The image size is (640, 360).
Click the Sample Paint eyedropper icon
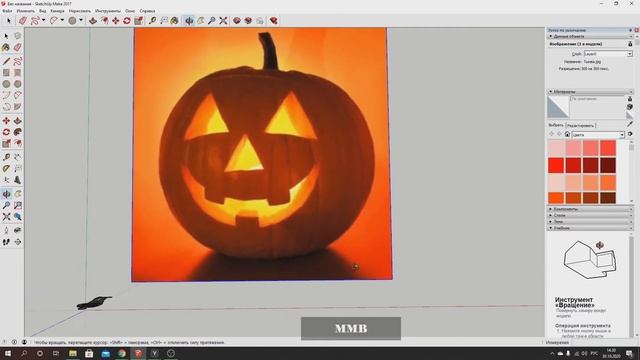630,123
